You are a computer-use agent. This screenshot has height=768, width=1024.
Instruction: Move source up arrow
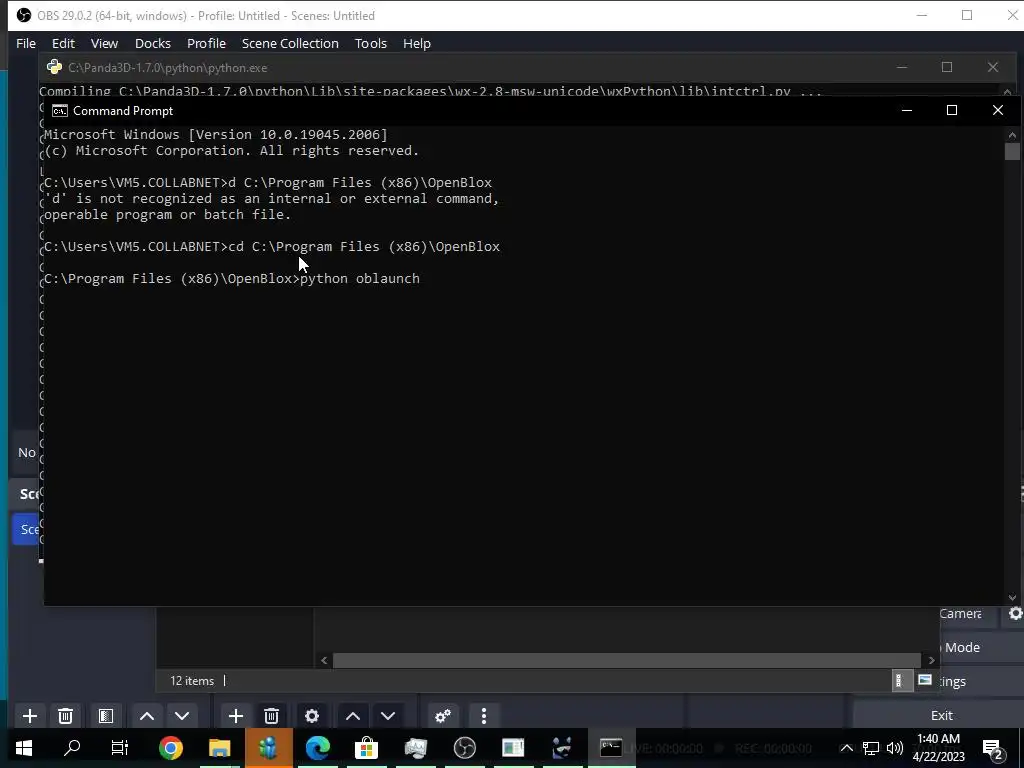point(353,716)
